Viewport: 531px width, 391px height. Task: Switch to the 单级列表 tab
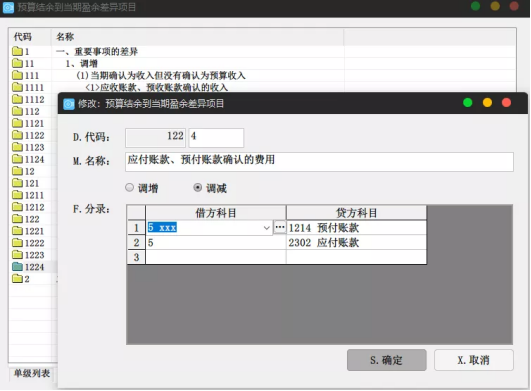[x=31, y=373]
